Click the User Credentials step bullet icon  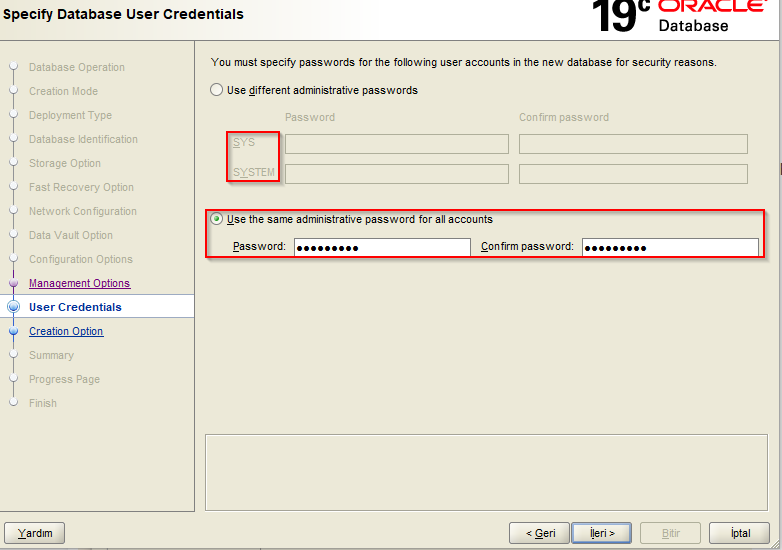13,307
